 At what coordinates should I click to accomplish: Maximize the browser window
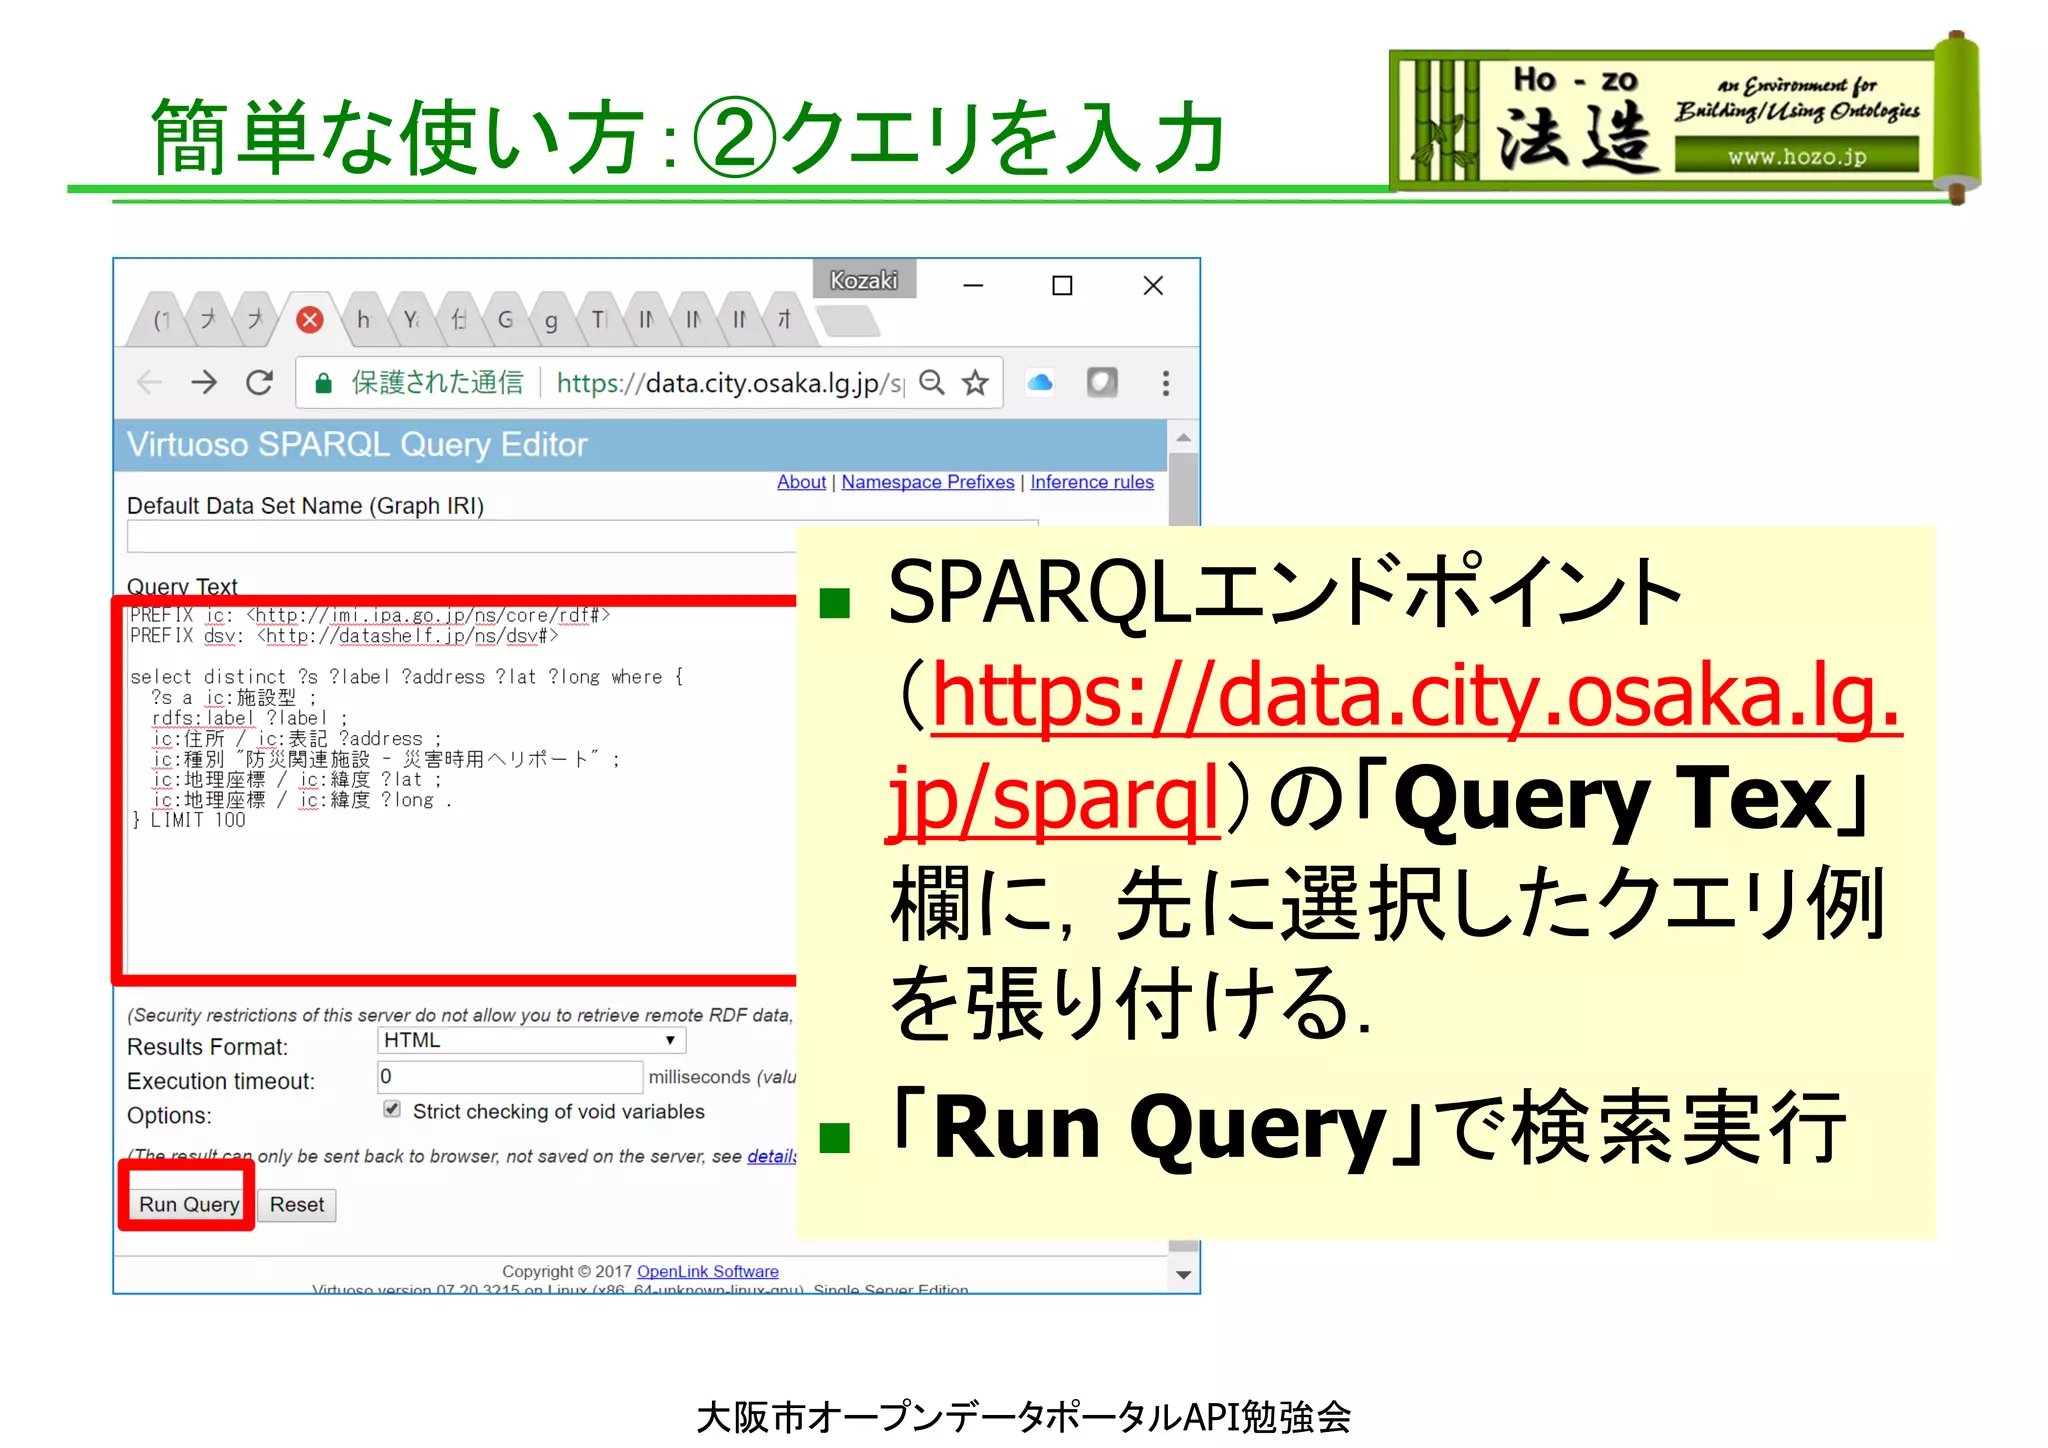point(1062,286)
